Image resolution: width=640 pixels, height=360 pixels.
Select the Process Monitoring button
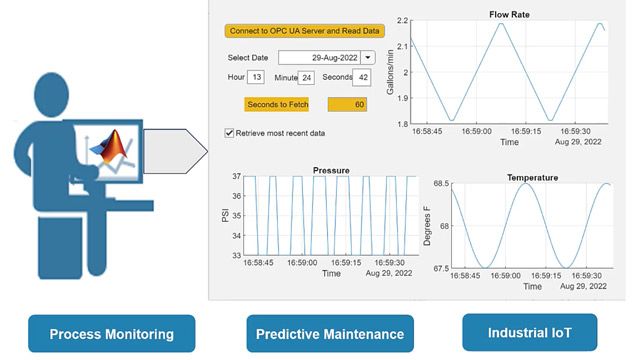(111, 333)
